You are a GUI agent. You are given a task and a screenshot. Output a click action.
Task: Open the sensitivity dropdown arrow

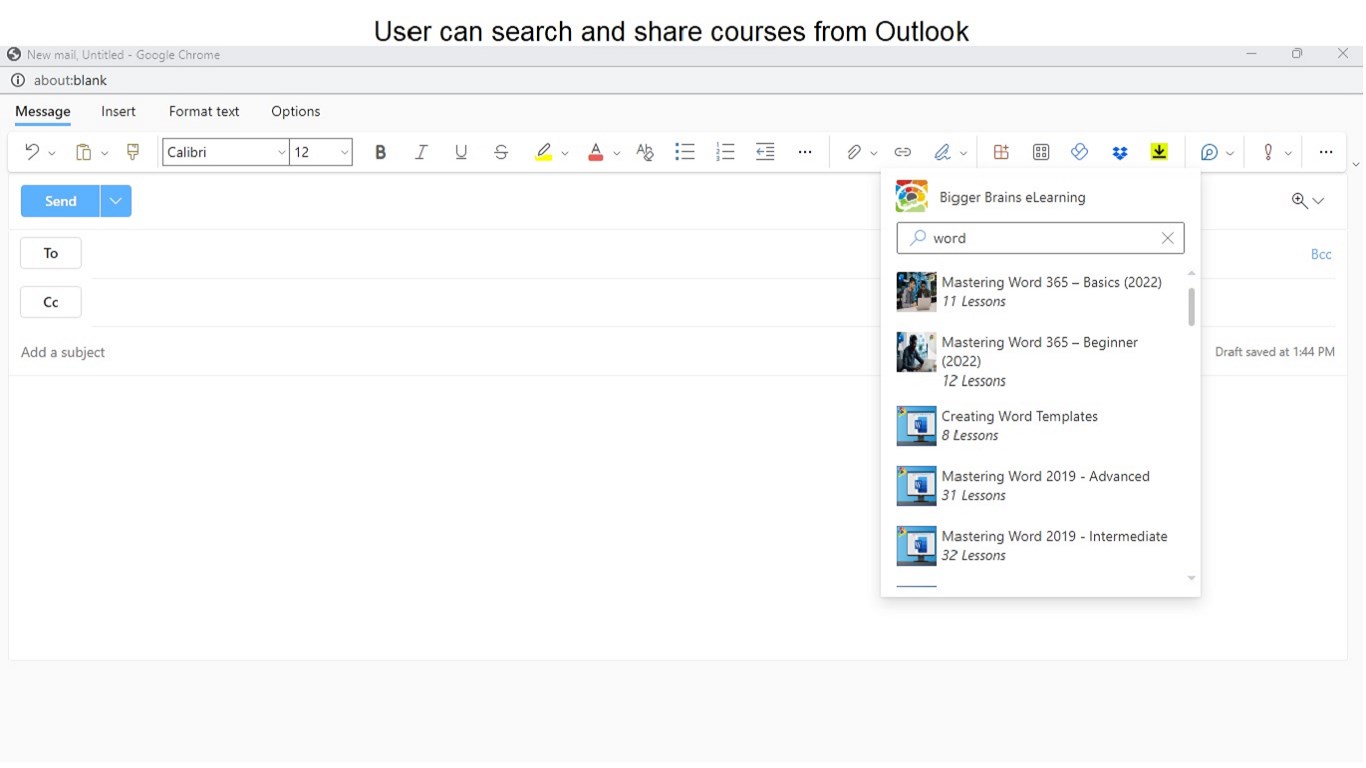[1288, 153]
